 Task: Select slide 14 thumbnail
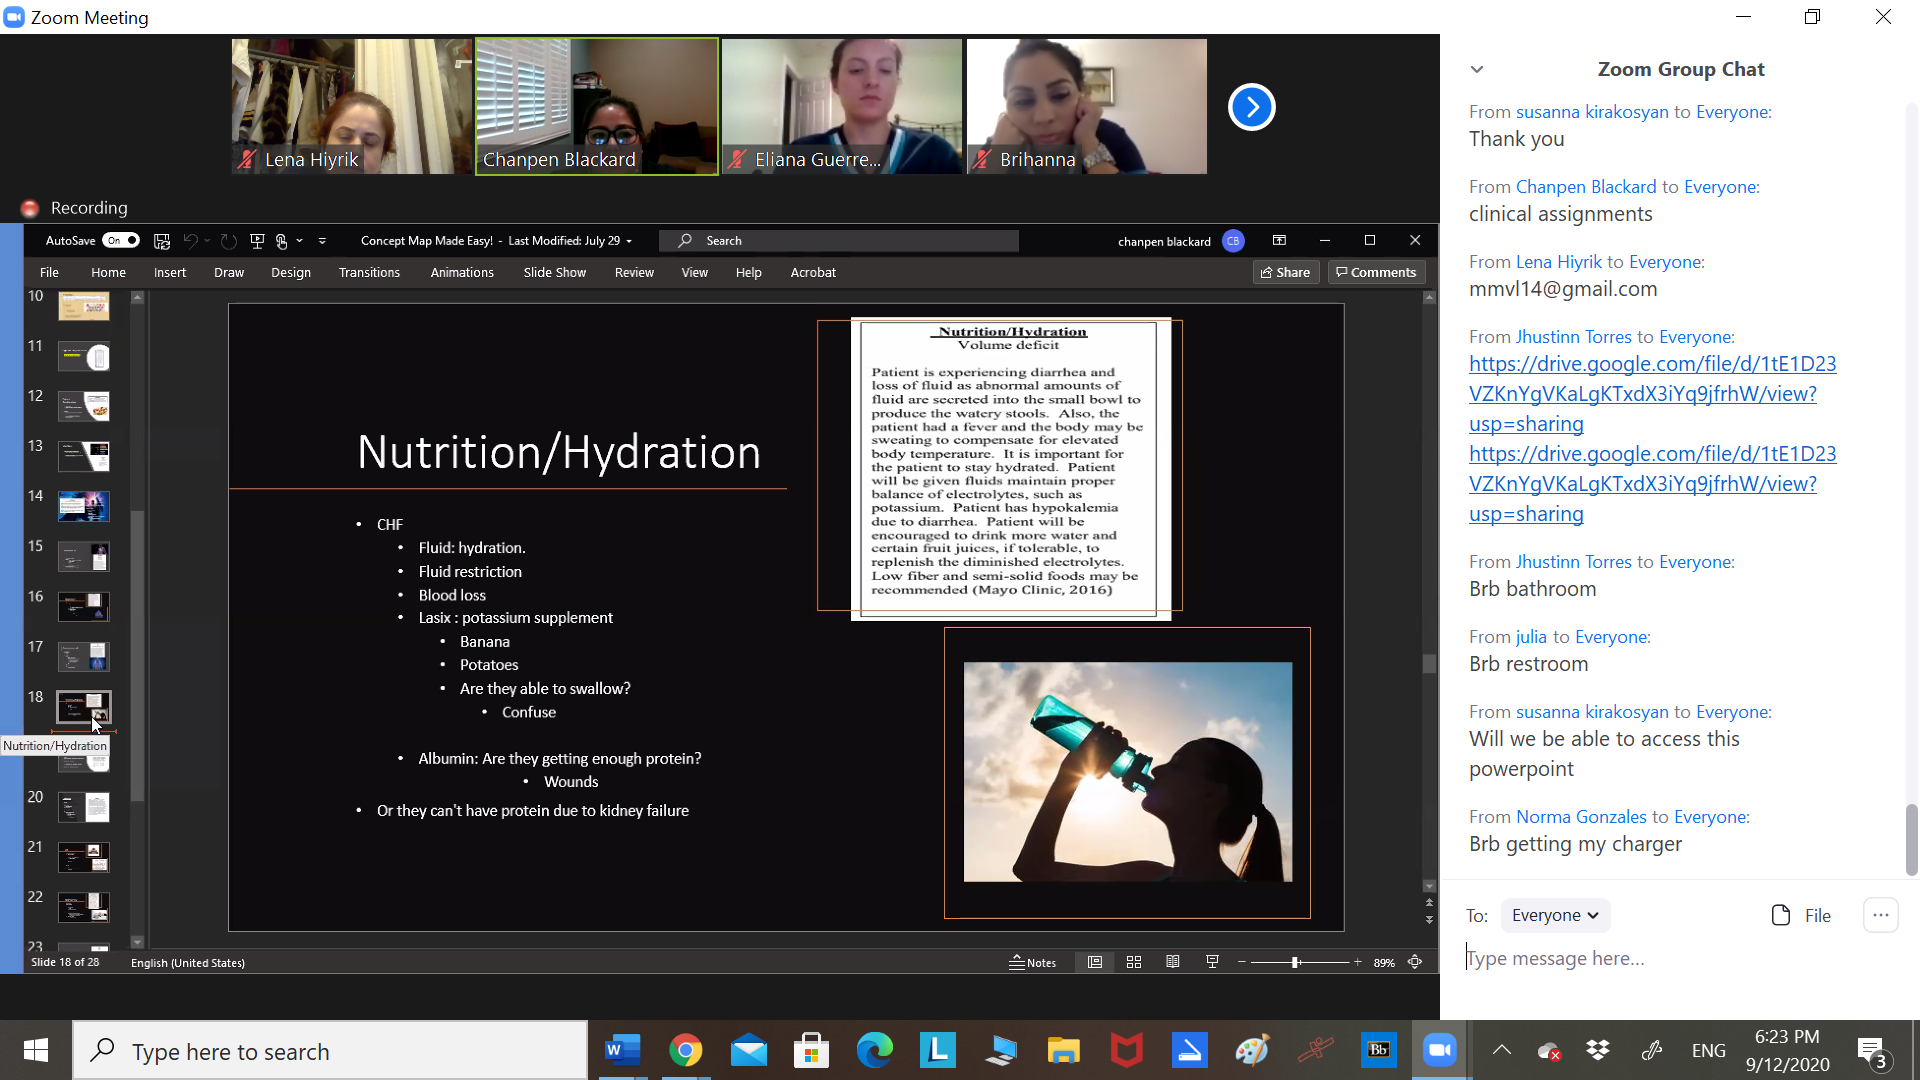tap(84, 506)
